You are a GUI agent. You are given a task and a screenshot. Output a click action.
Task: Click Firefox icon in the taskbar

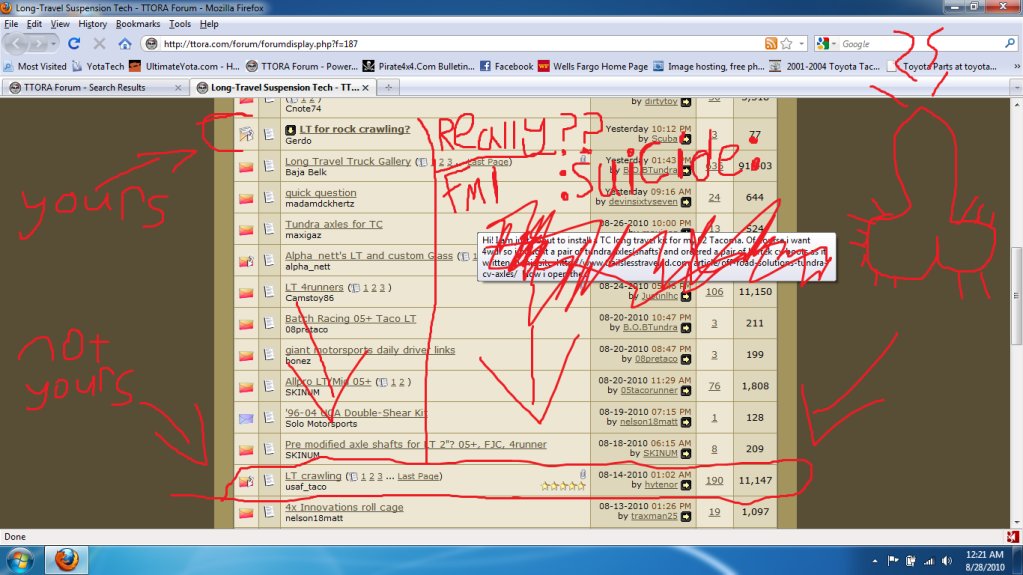(67, 561)
